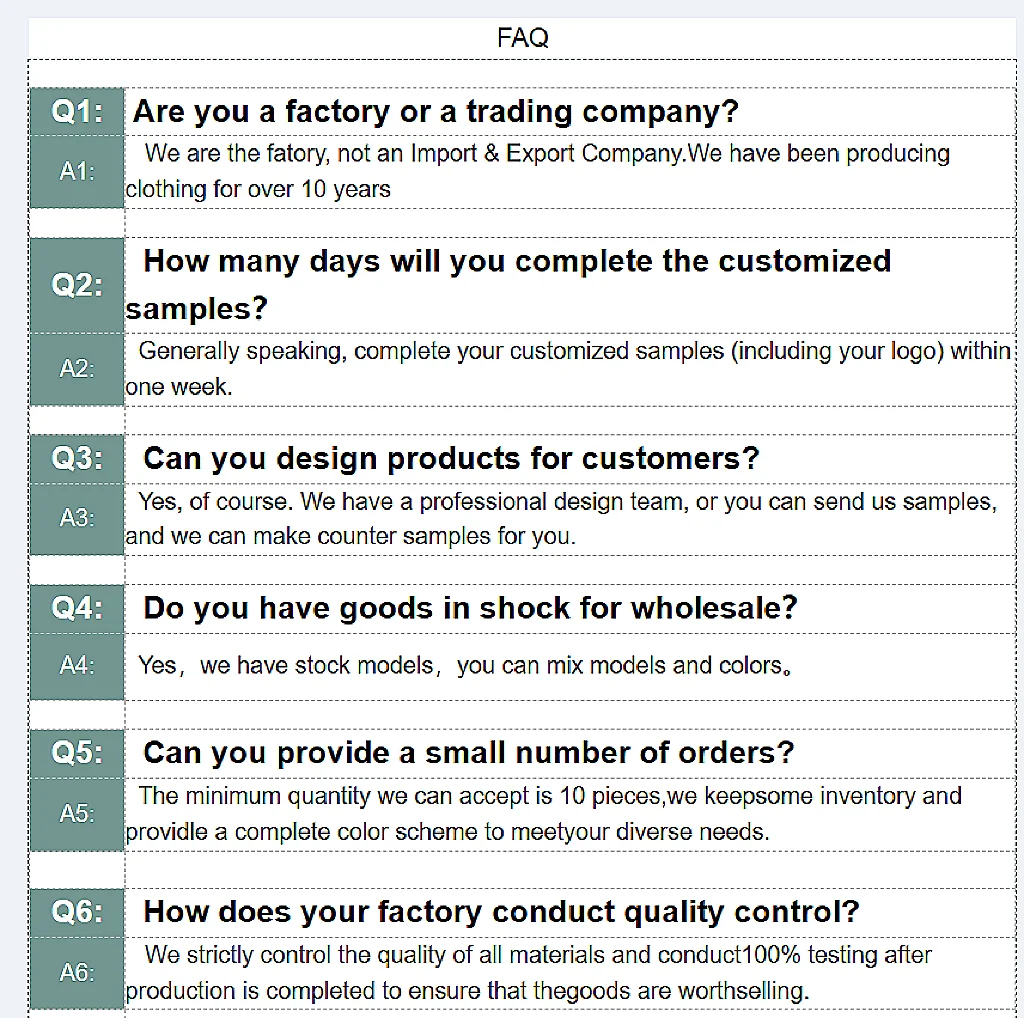
Task: Click the A2 label cell
Action: click(77, 369)
